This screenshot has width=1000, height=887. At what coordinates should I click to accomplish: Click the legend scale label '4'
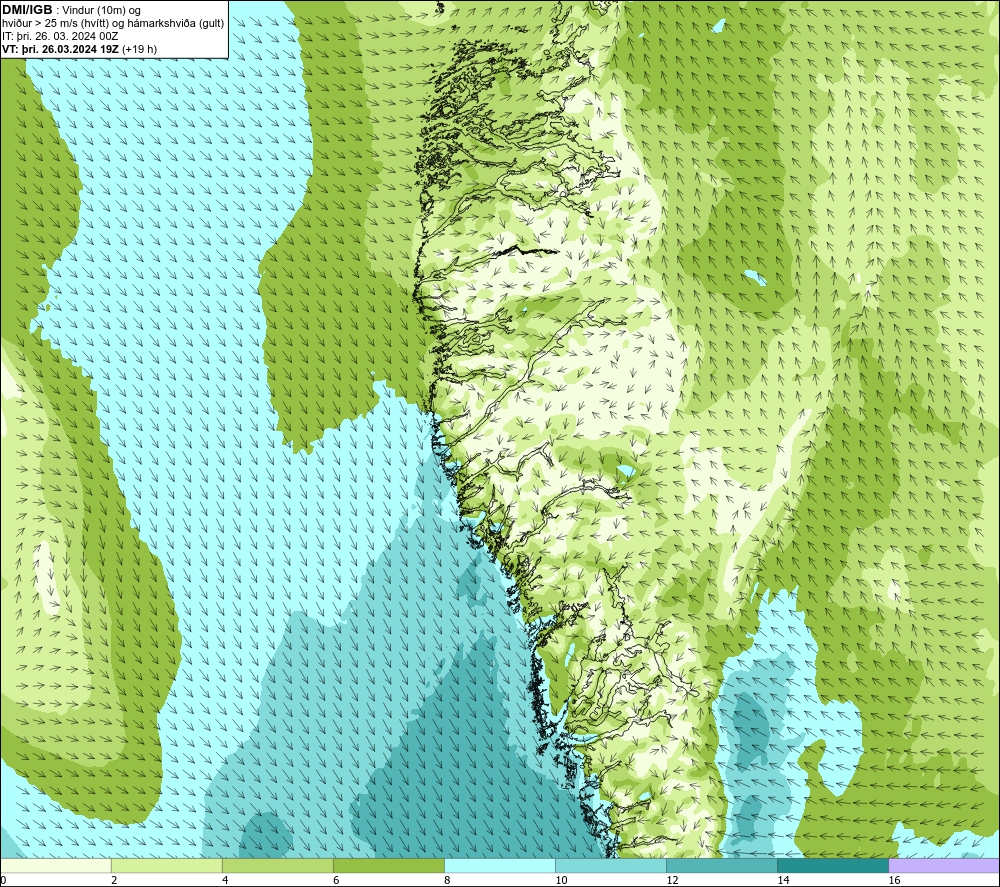point(225,881)
